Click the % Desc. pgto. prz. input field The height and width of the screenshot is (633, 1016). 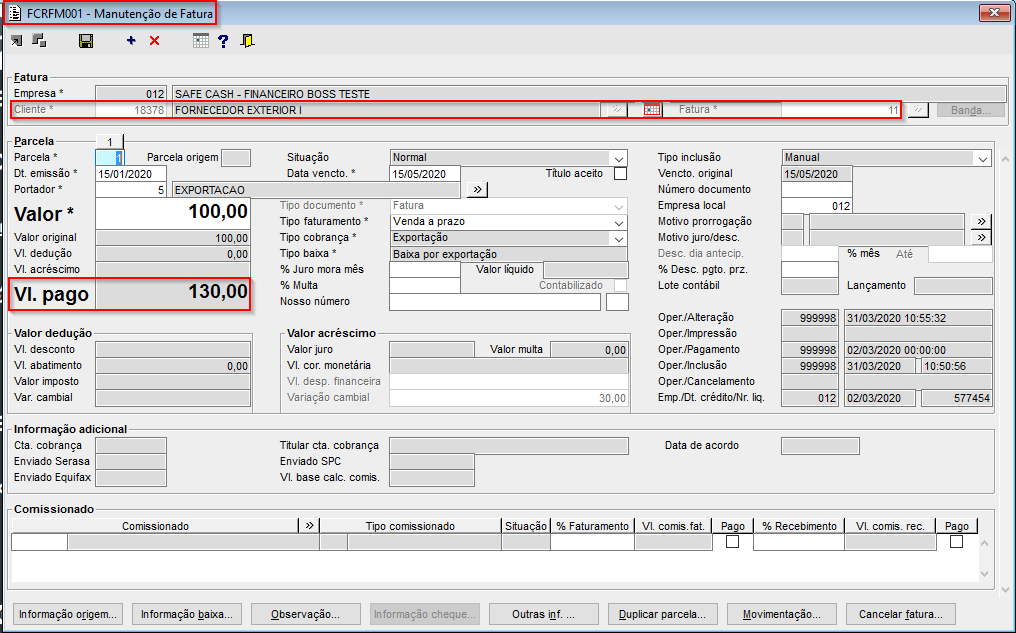point(810,270)
